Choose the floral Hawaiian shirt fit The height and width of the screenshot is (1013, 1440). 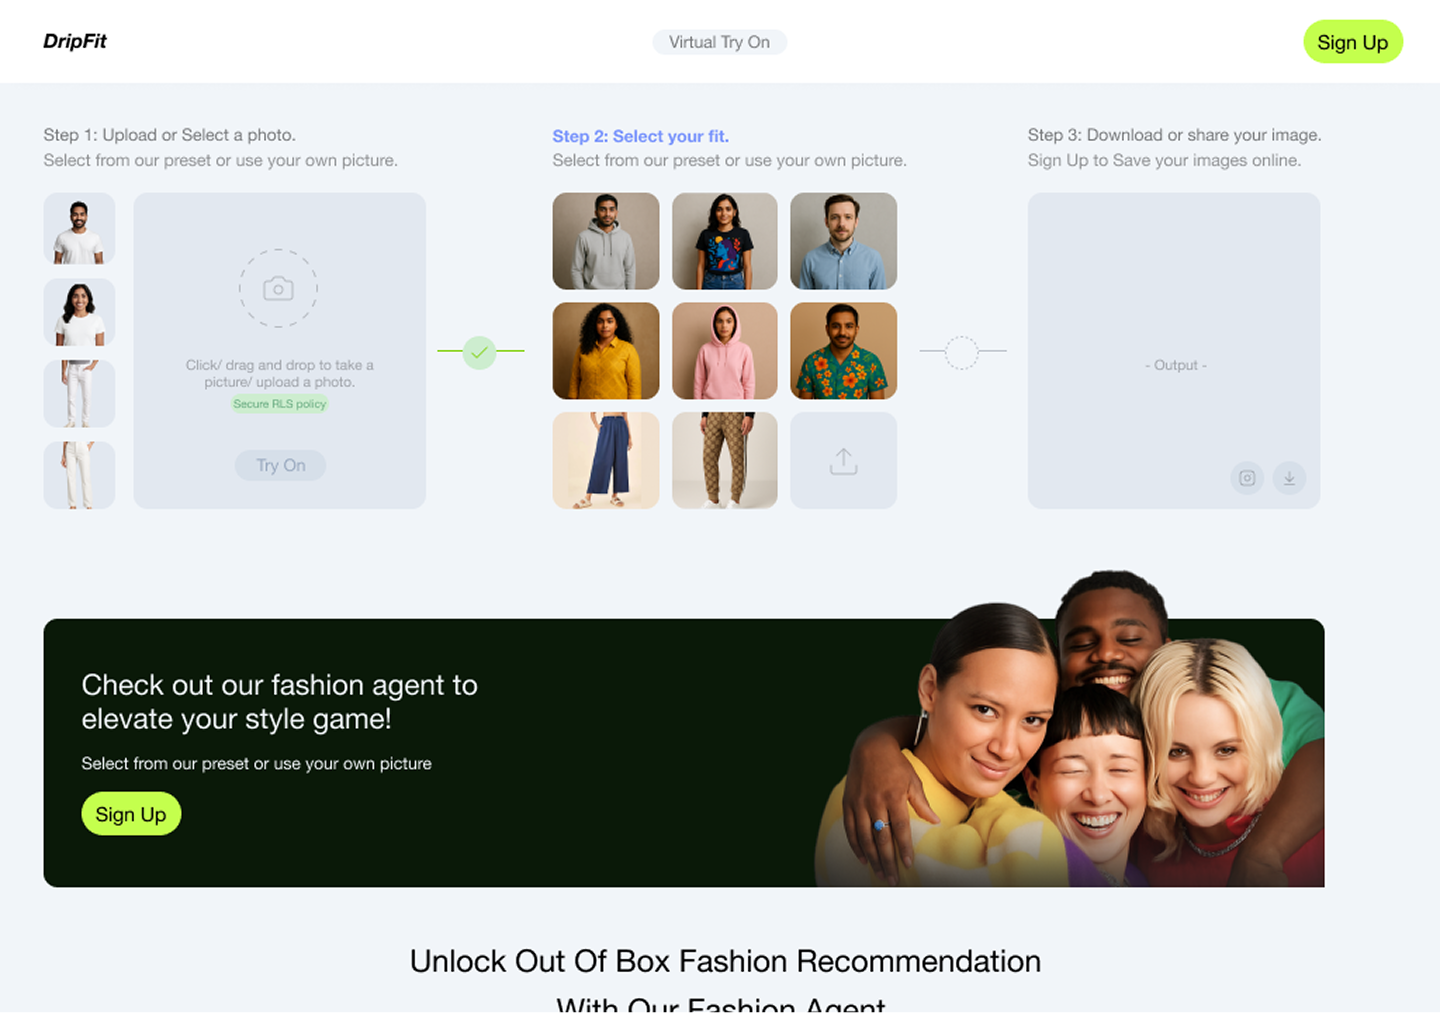point(843,351)
